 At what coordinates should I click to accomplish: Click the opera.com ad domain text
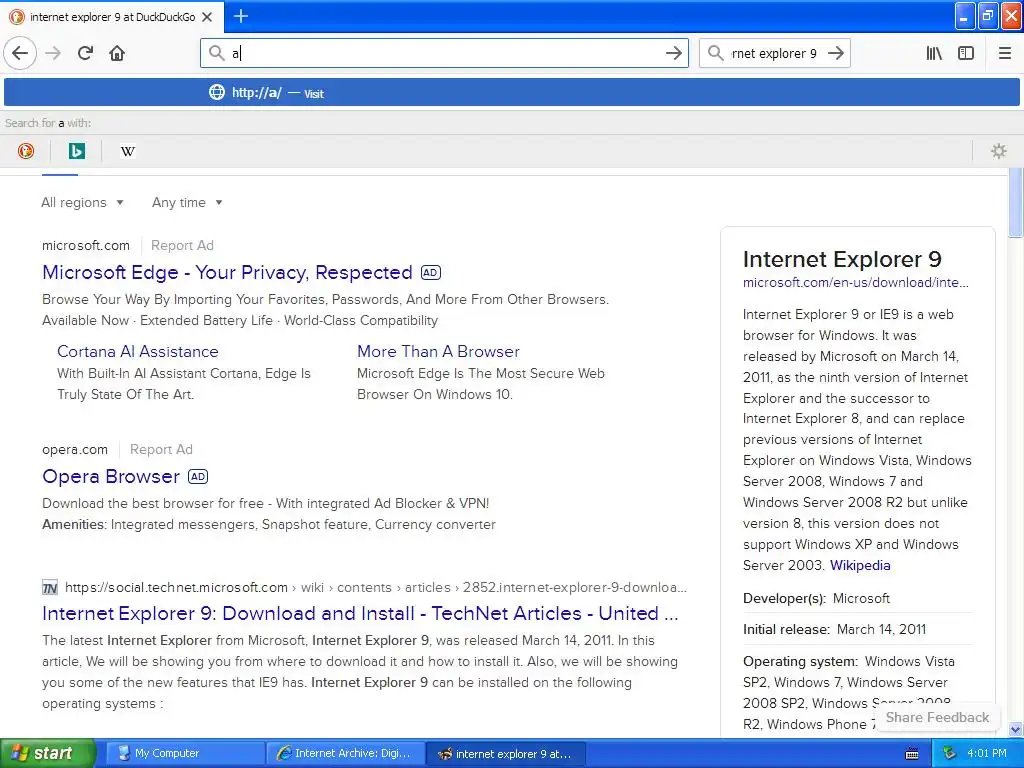point(75,449)
